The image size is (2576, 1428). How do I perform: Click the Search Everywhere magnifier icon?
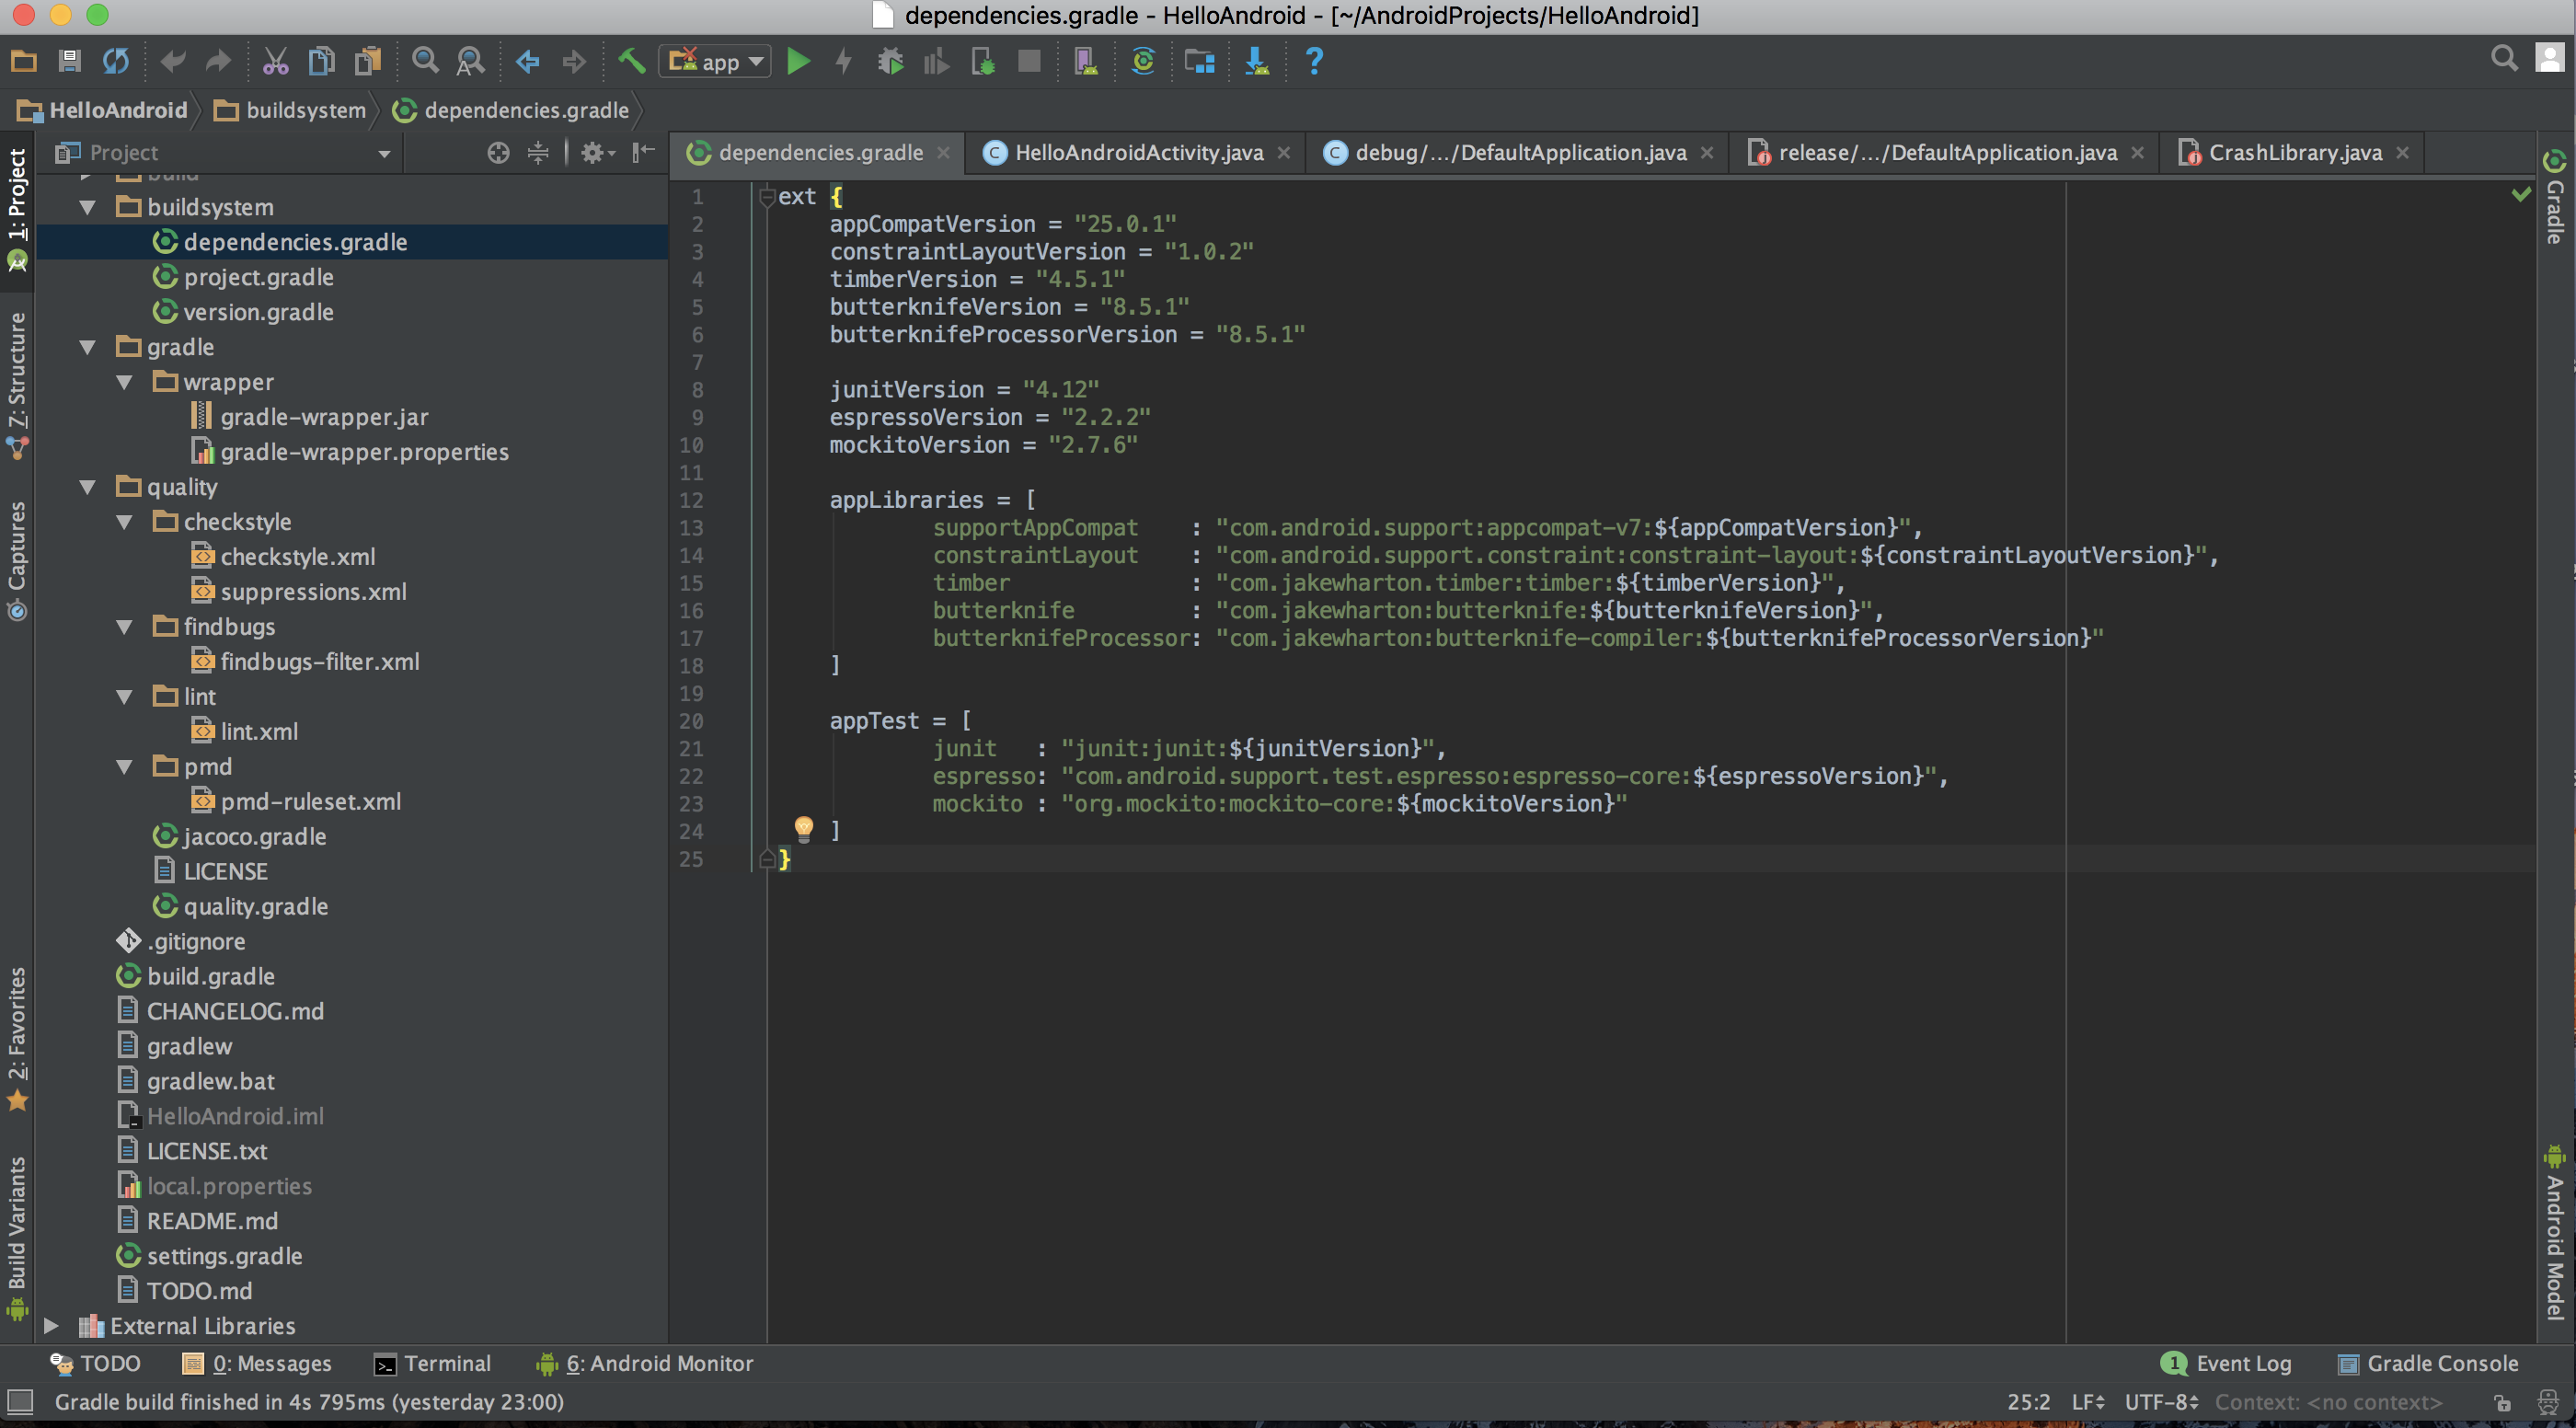tap(2503, 59)
